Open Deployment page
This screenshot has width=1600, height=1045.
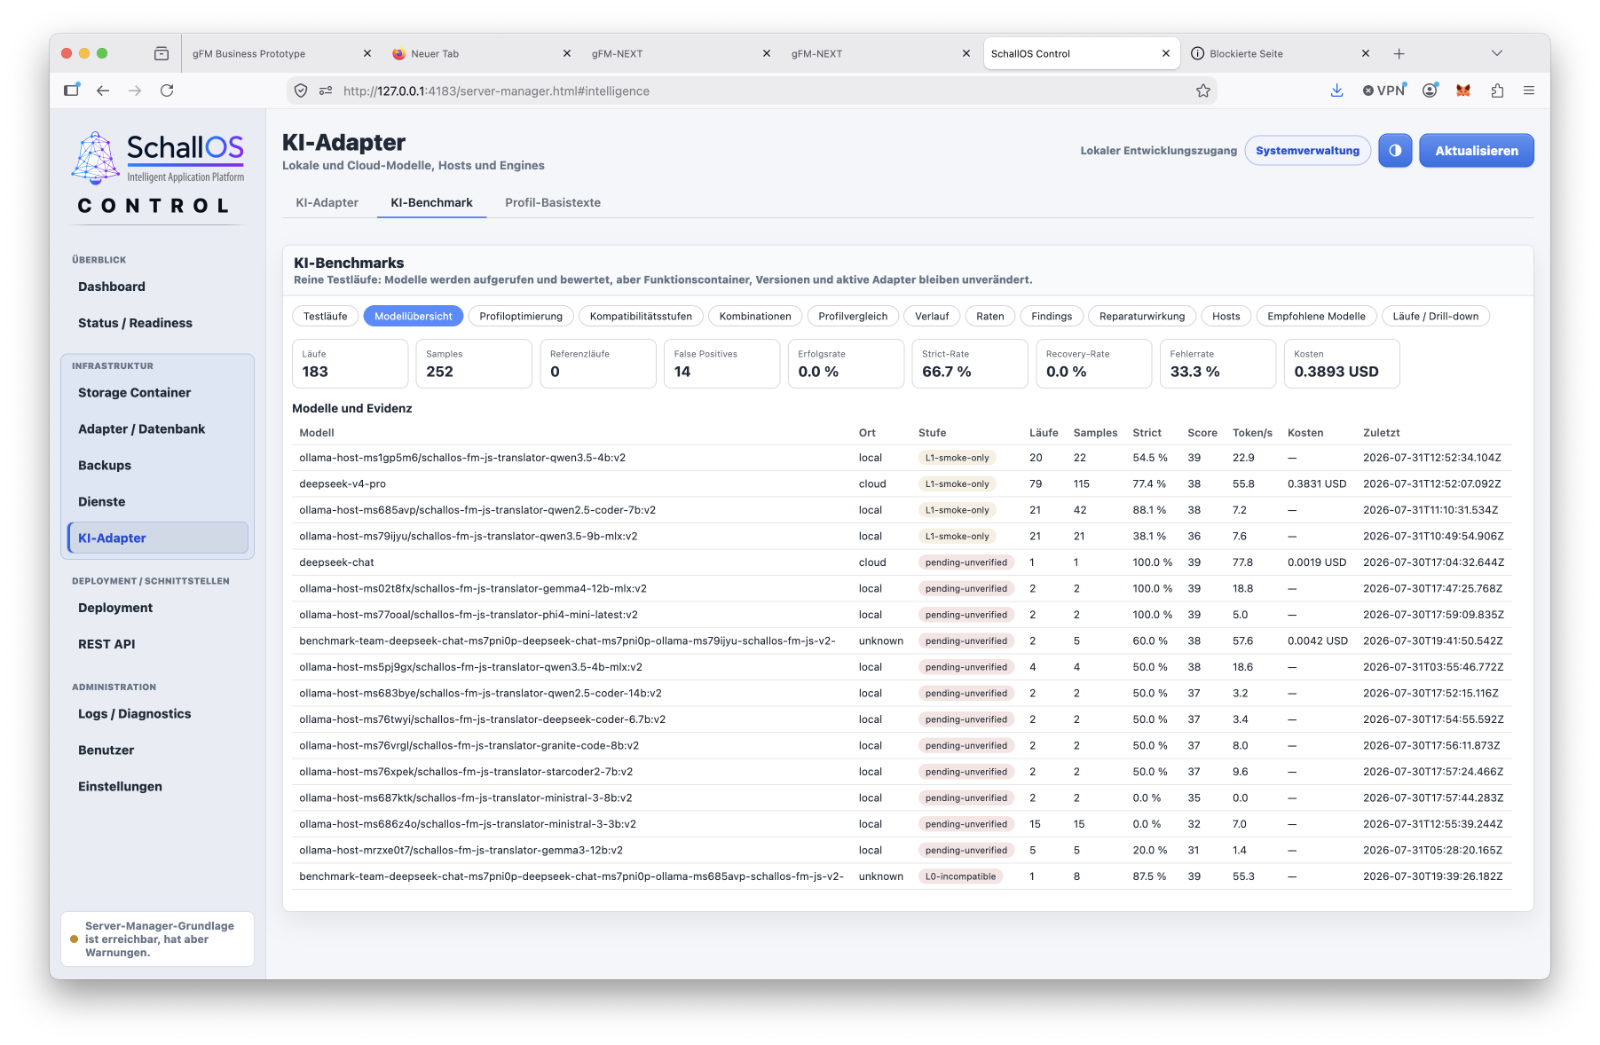coord(115,608)
